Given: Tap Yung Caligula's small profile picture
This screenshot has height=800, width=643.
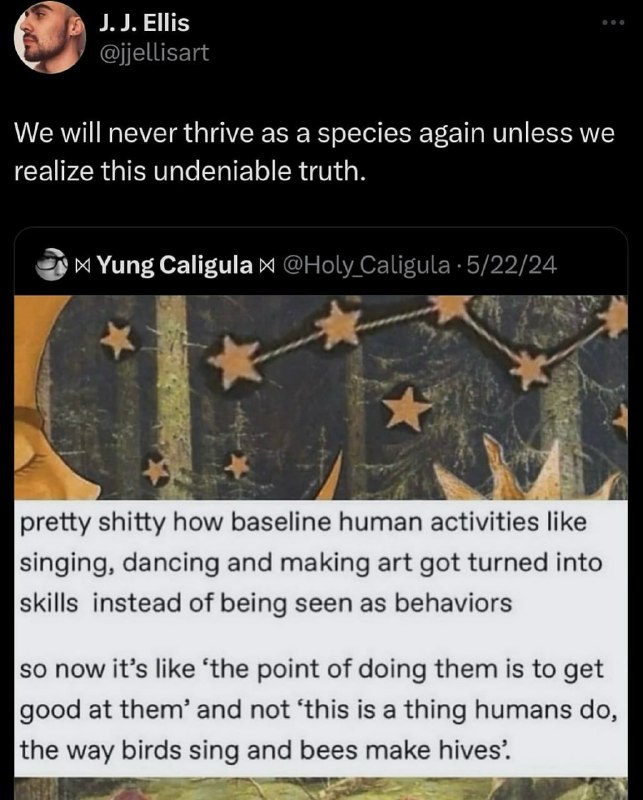Looking at the screenshot, I should [x=52, y=264].
